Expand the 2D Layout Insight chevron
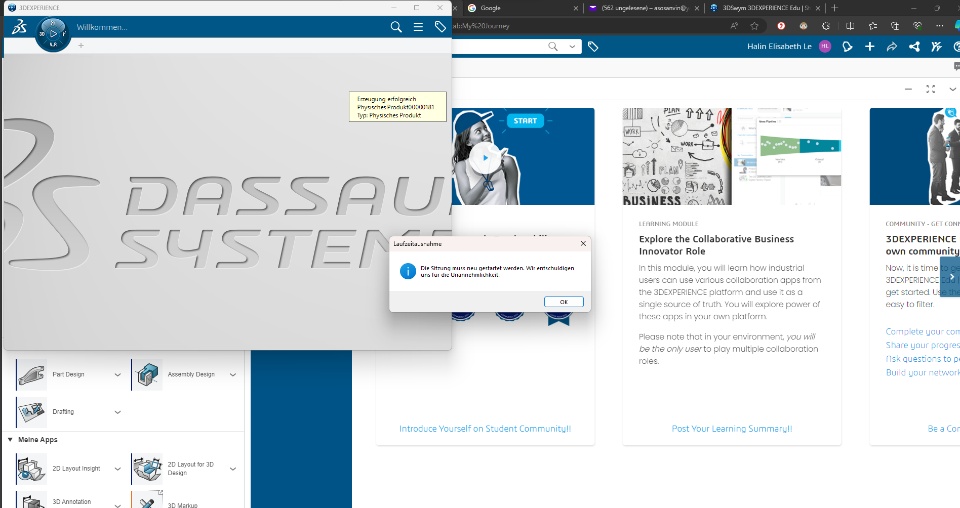The width and height of the screenshot is (960, 508). pyautogui.click(x=118, y=469)
